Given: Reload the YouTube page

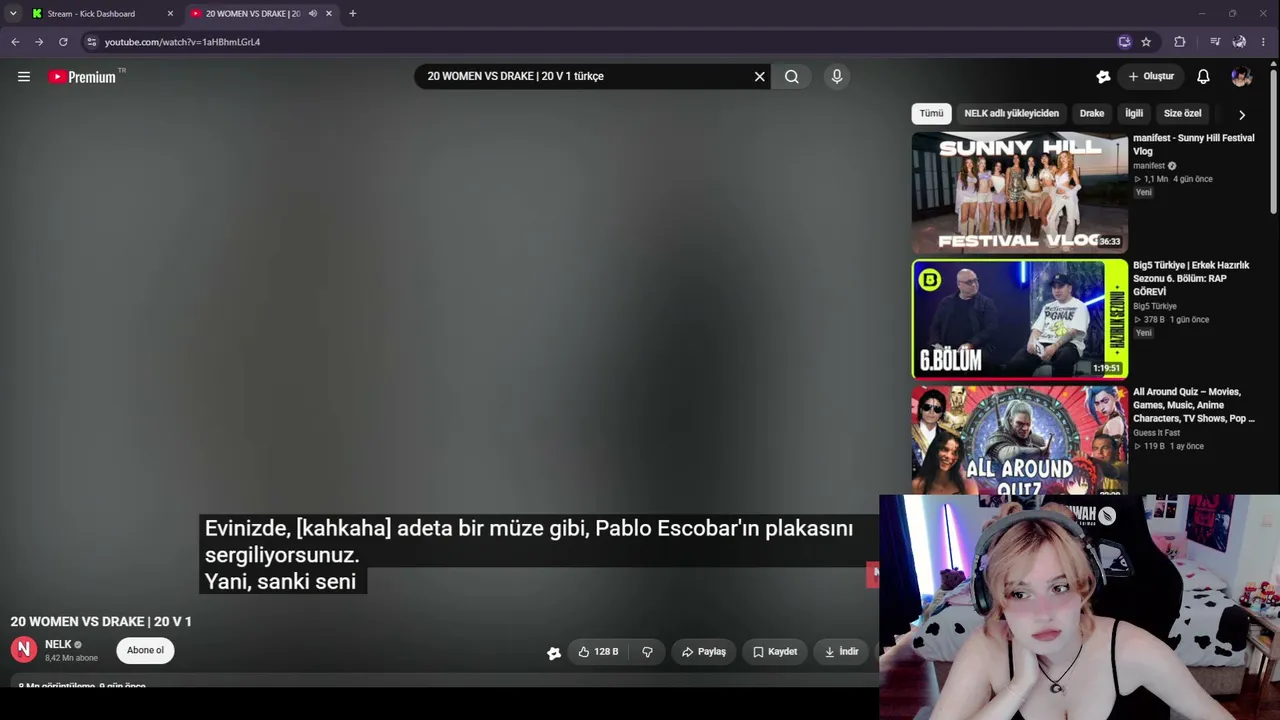Looking at the screenshot, I should pyautogui.click(x=63, y=42).
